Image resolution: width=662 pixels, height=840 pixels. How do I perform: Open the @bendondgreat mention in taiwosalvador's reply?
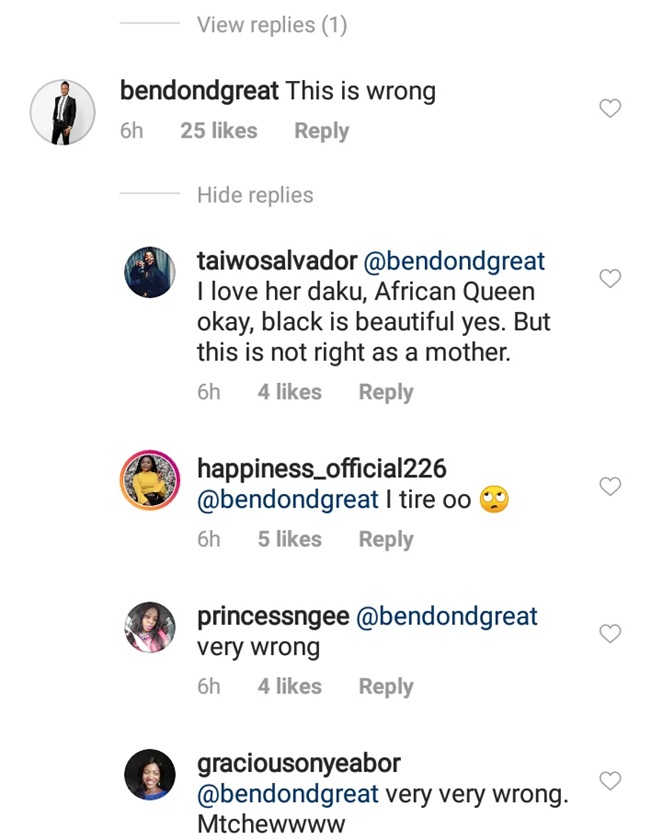456,262
